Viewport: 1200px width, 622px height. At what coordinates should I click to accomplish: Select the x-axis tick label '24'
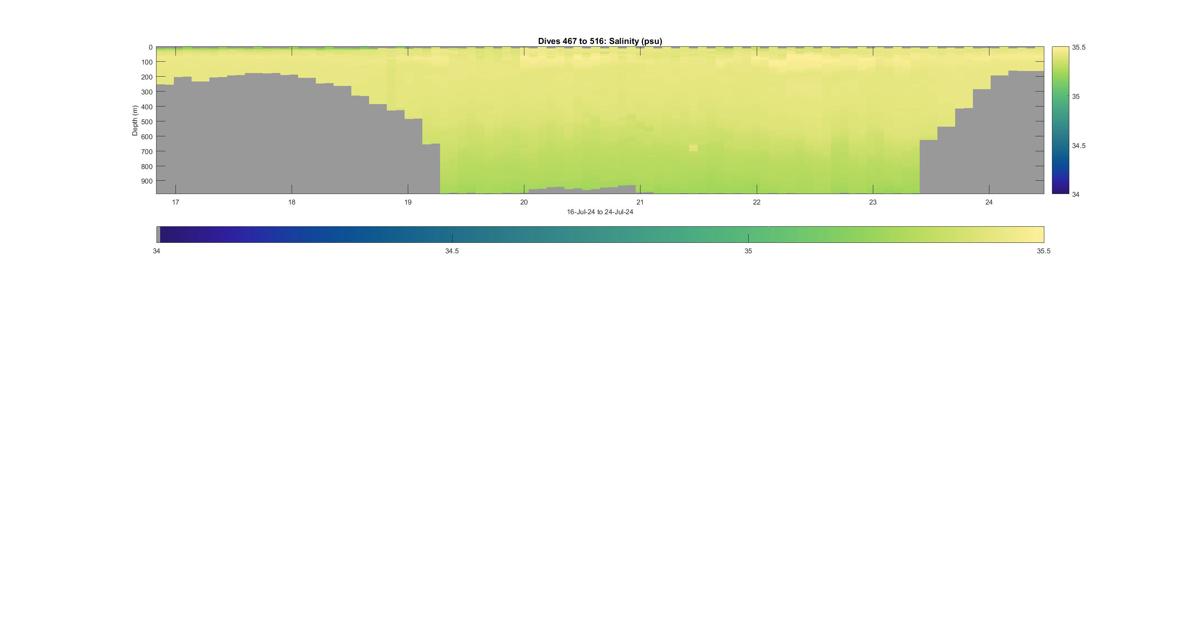pos(989,202)
